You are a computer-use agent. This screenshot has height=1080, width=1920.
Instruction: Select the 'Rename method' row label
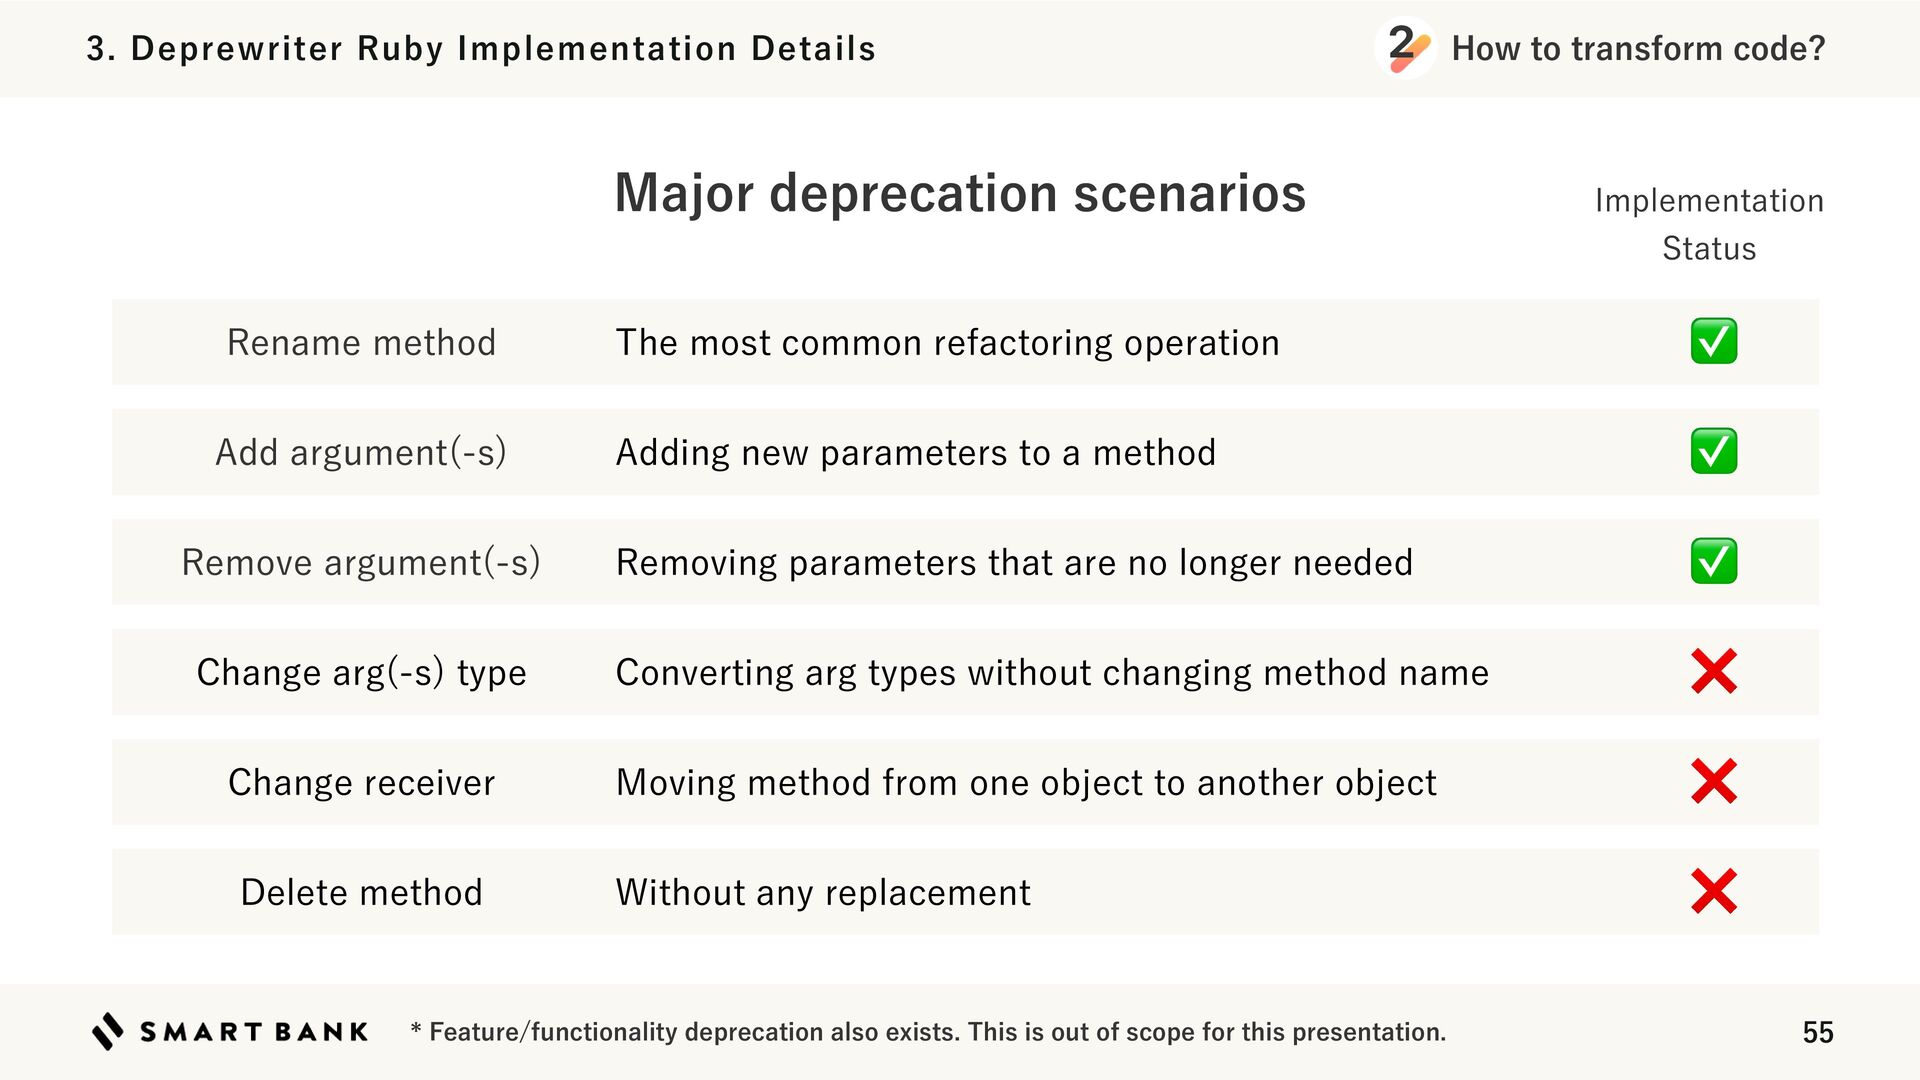tap(361, 343)
